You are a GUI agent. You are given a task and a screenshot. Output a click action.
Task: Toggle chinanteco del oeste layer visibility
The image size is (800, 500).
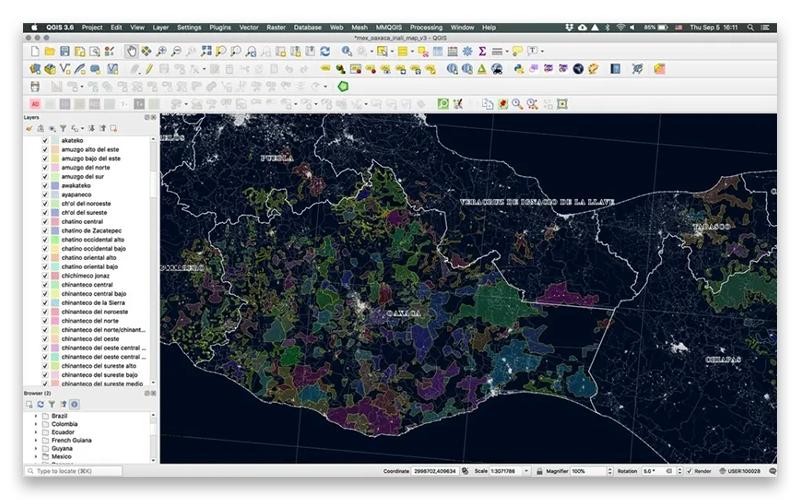coord(45,339)
